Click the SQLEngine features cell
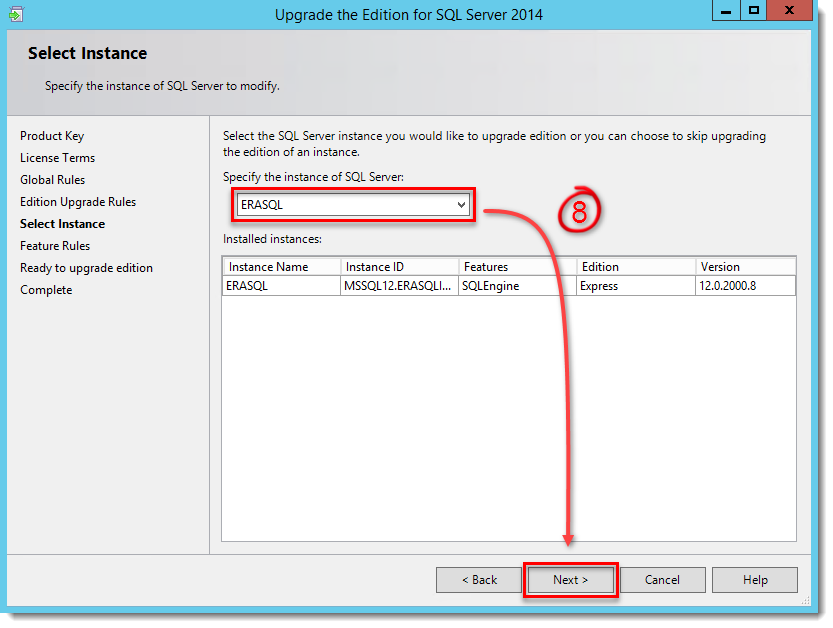Screen dimensions: 833x628 pos(517,286)
